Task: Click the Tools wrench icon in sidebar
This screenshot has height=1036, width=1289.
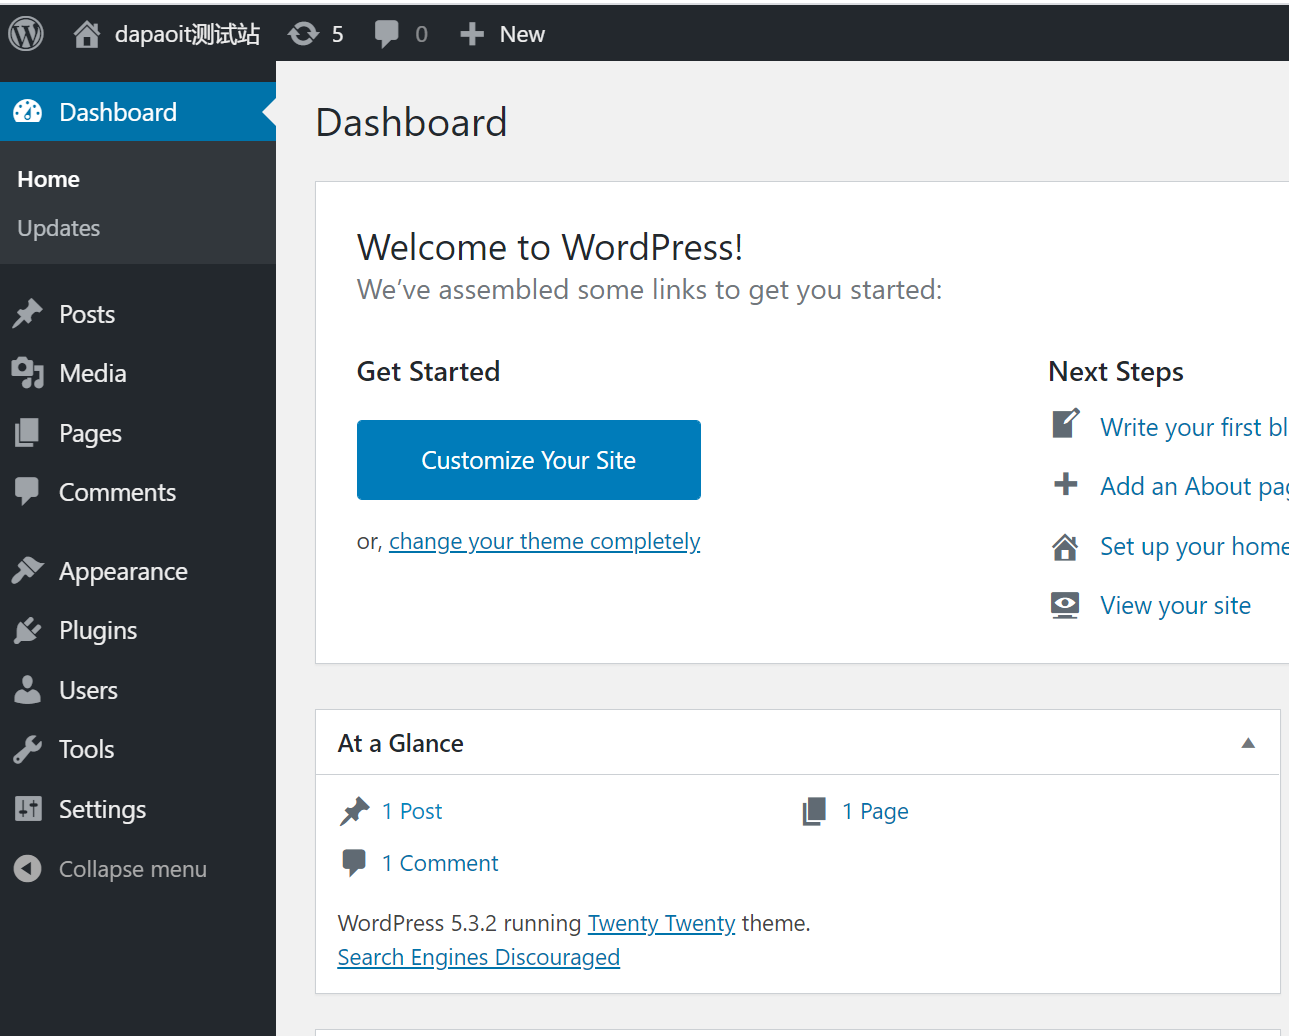Action: click(x=28, y=750)
